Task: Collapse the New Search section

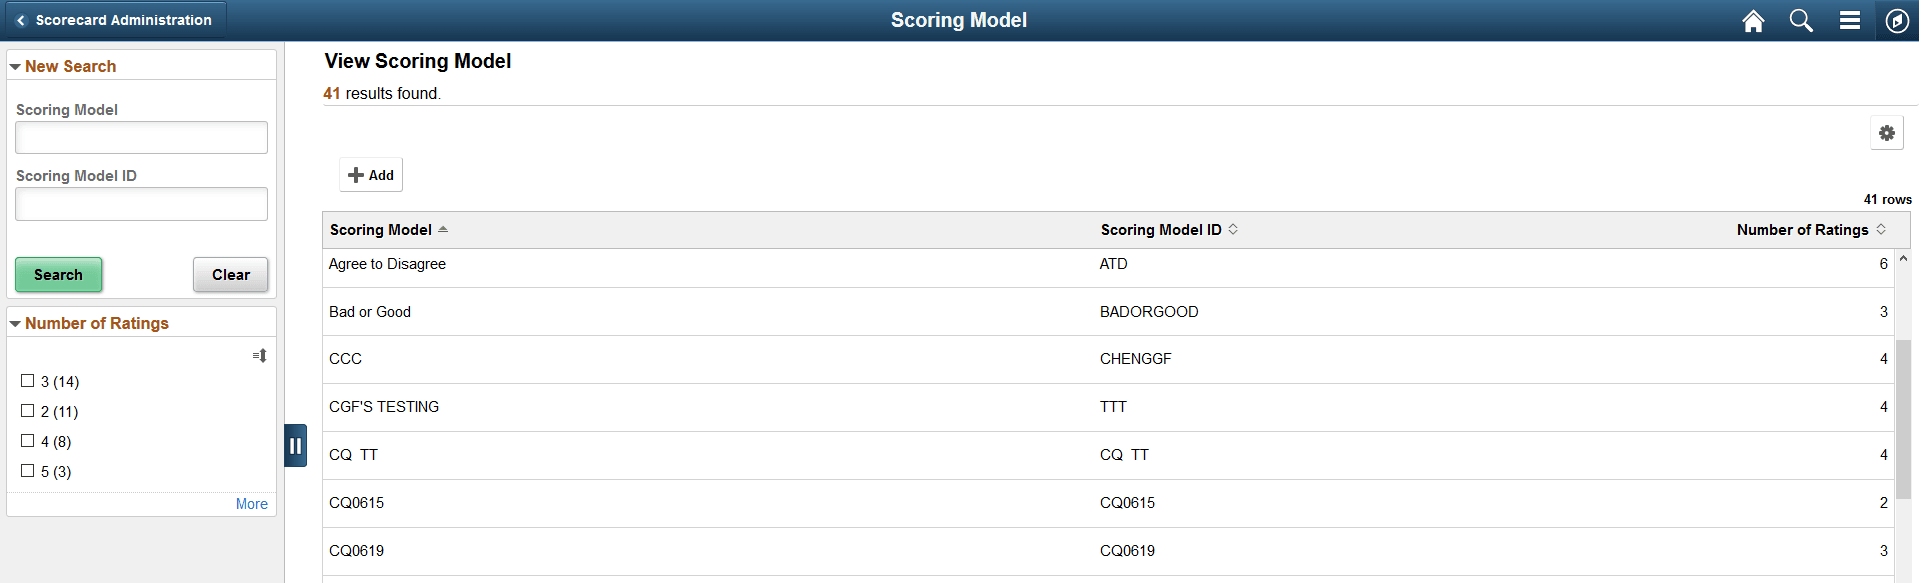Action: 15,66
